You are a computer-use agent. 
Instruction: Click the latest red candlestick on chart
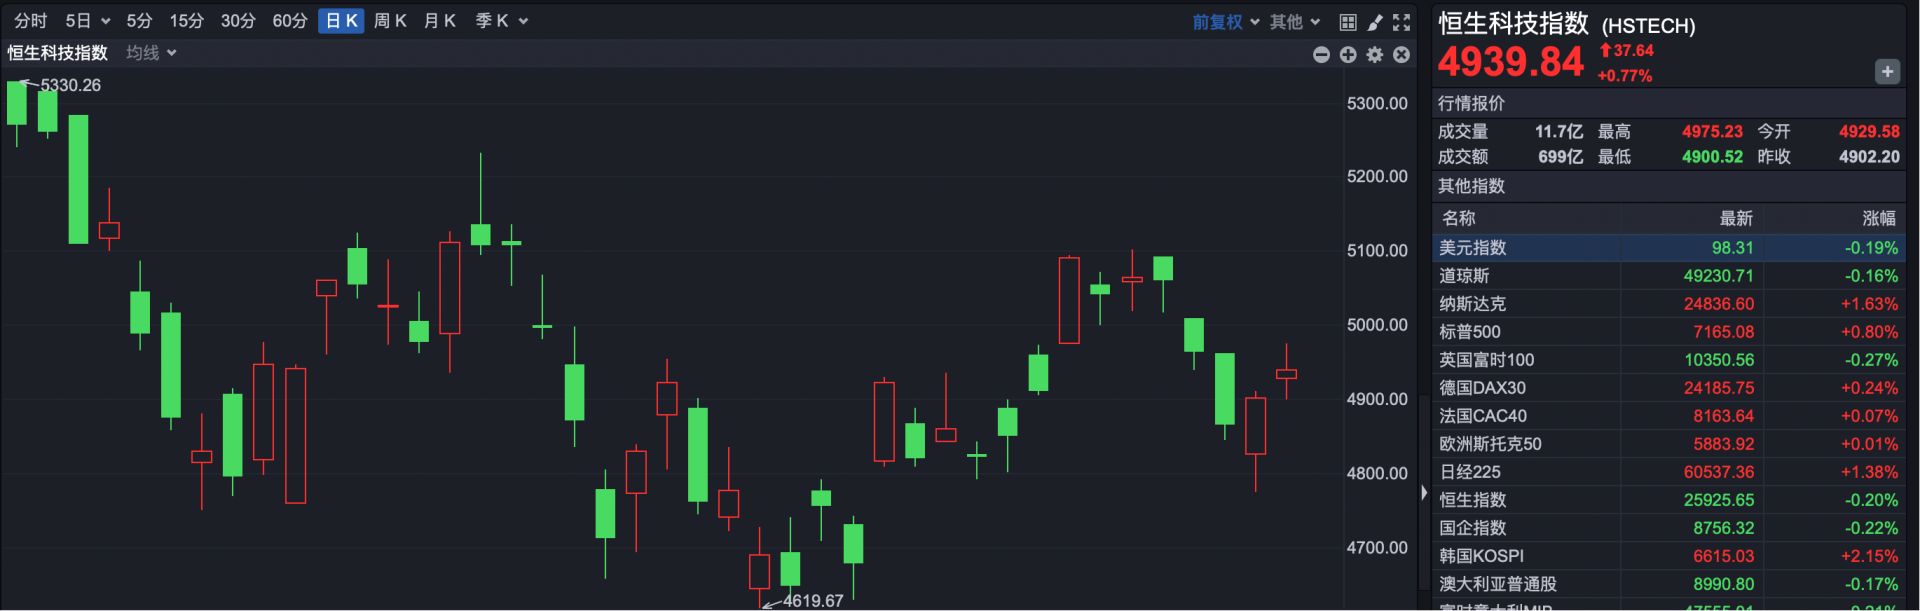[1286, 374]
